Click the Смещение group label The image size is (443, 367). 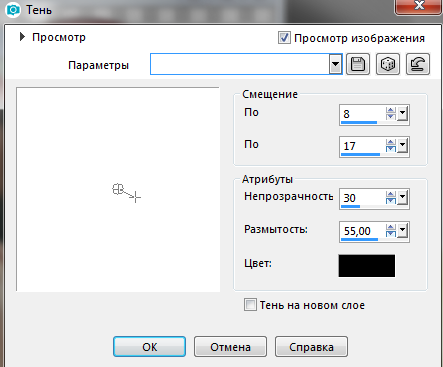[270, 94]
